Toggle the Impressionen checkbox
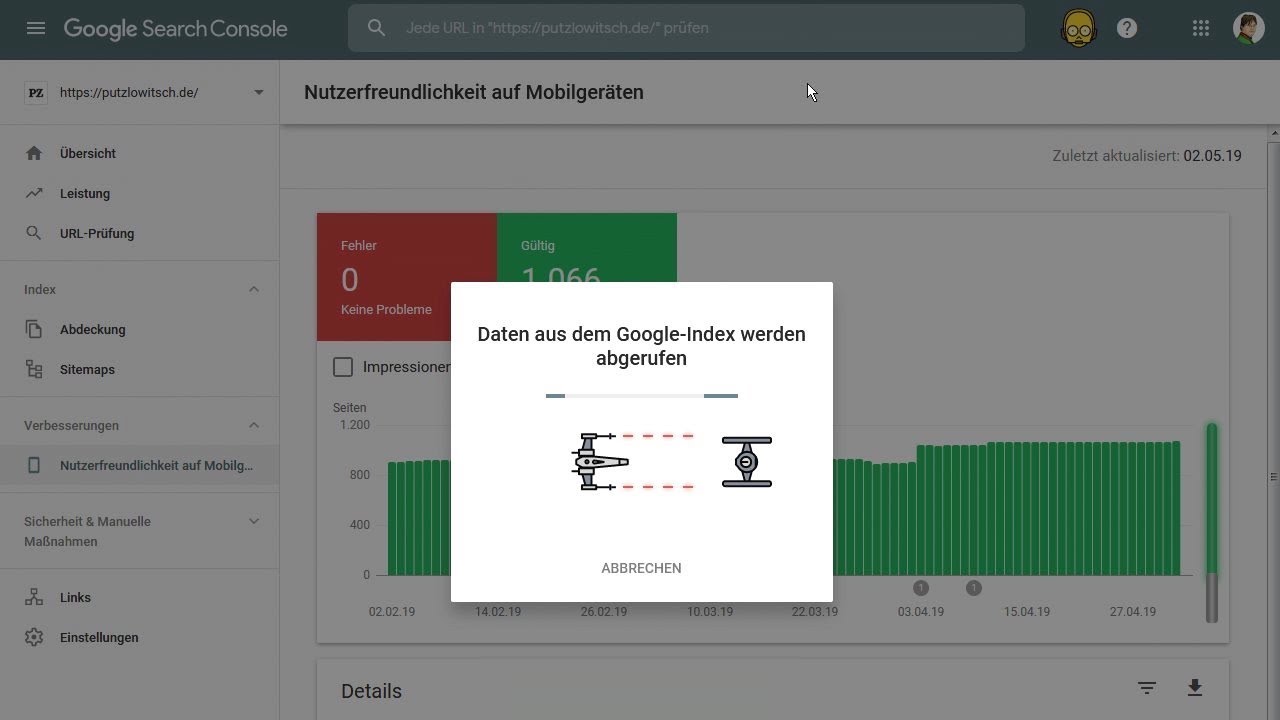 point(343,367)
